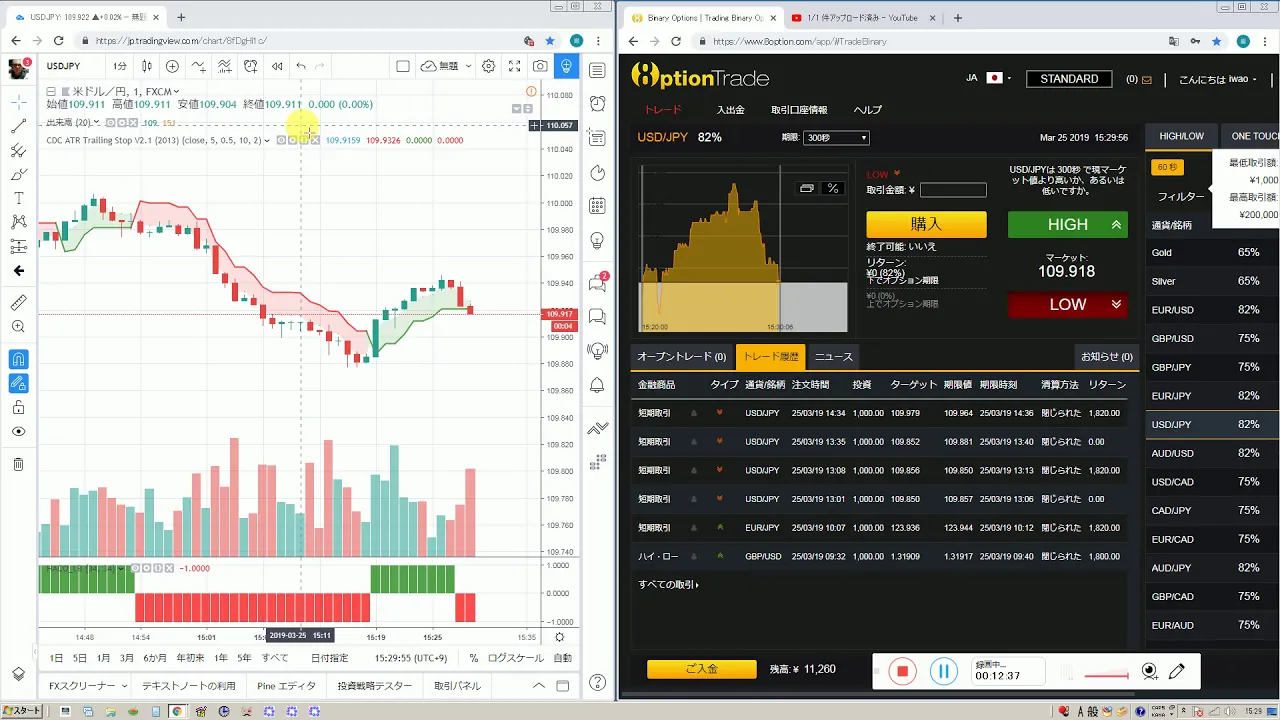Screen dimensions: 1280x720
Task: Expand the FXスクリーナー dropdown arrow
Action: [124, 686]
